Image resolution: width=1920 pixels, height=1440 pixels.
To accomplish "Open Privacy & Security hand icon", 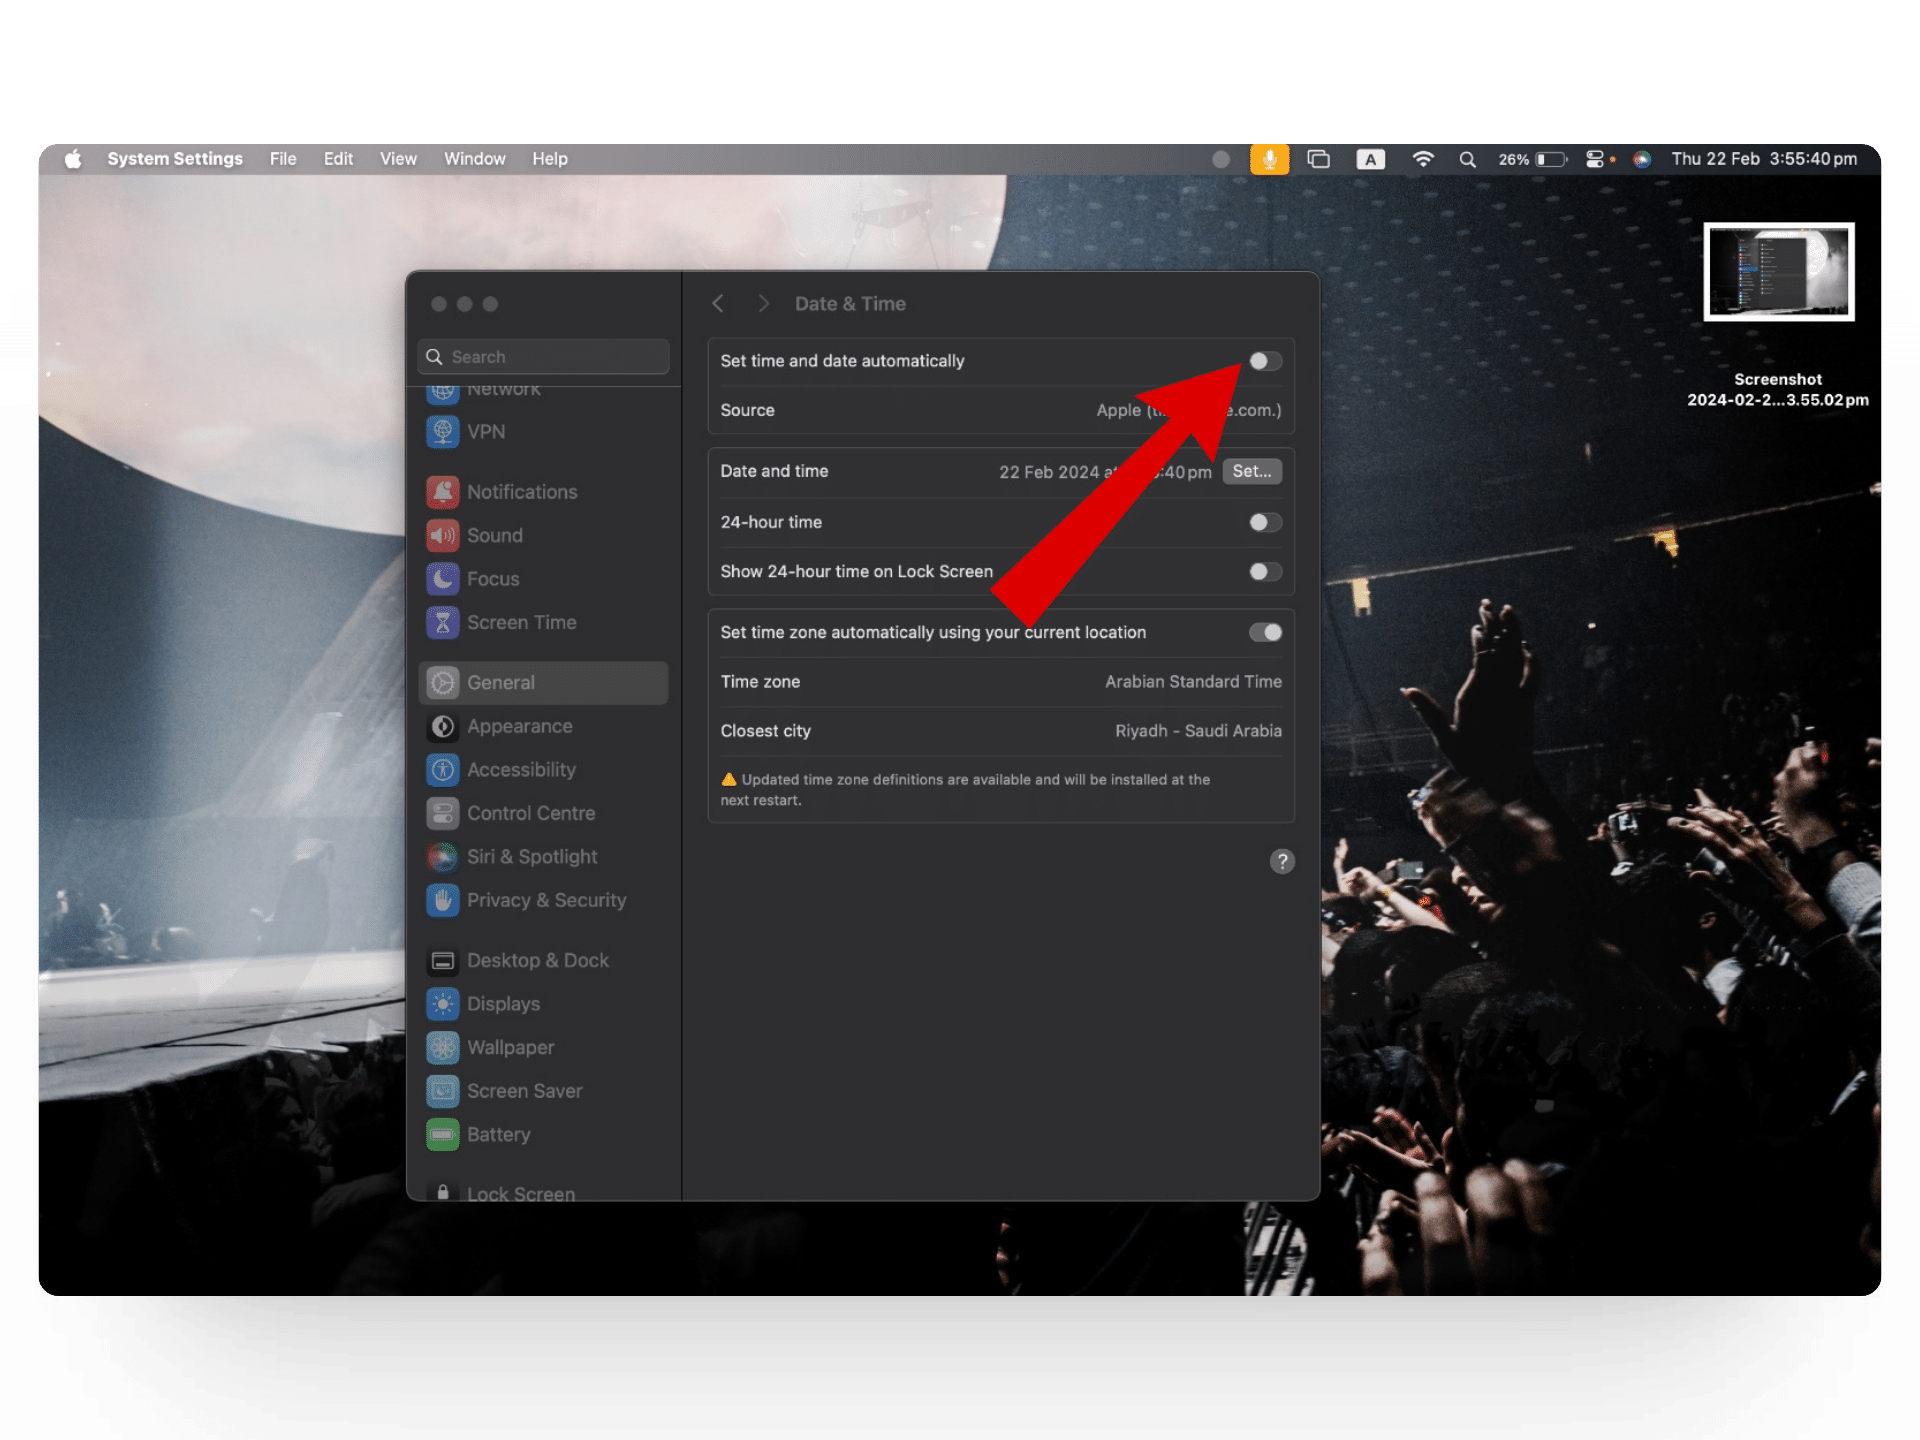I will pyautogui.click(x=443, y=901).
